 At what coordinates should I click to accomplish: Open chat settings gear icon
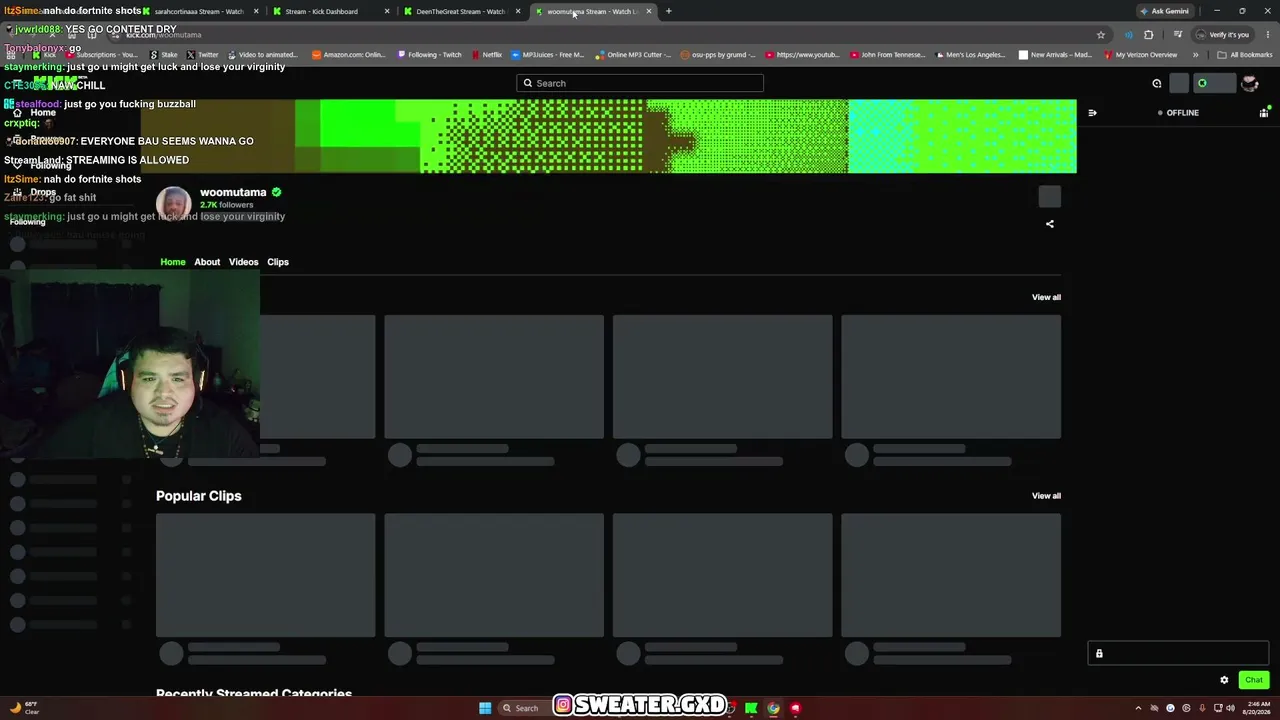(x=1224, y=680)
